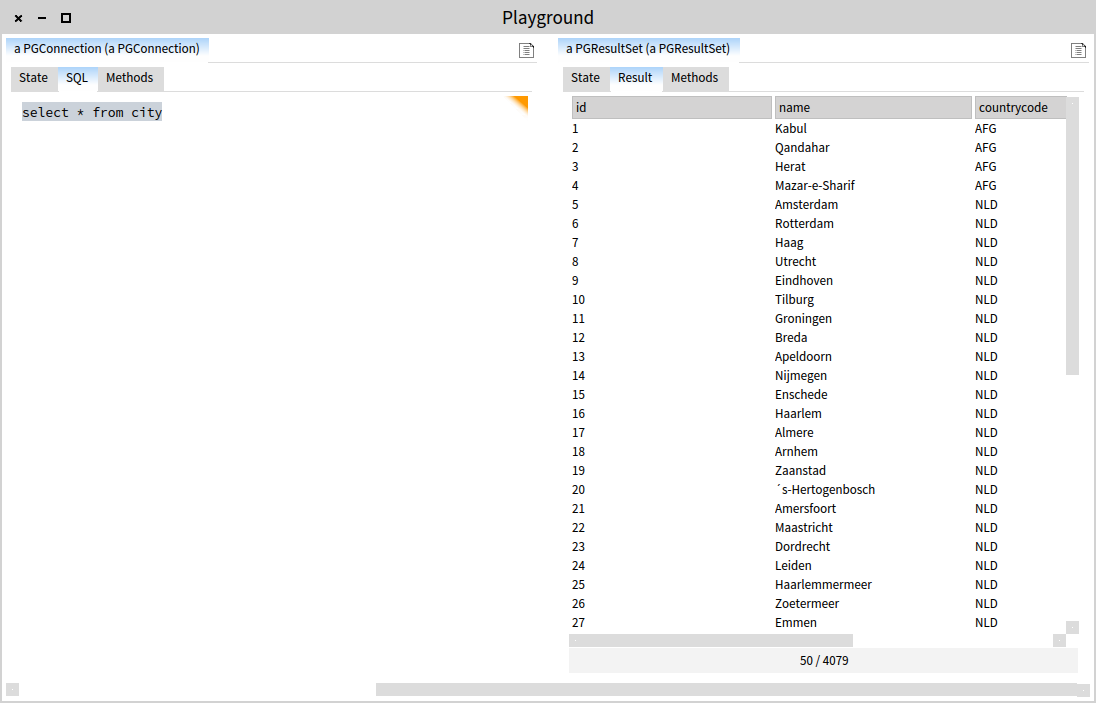Maximize the Playground window
Screen dimensions: 1096x703
[66, 18]
